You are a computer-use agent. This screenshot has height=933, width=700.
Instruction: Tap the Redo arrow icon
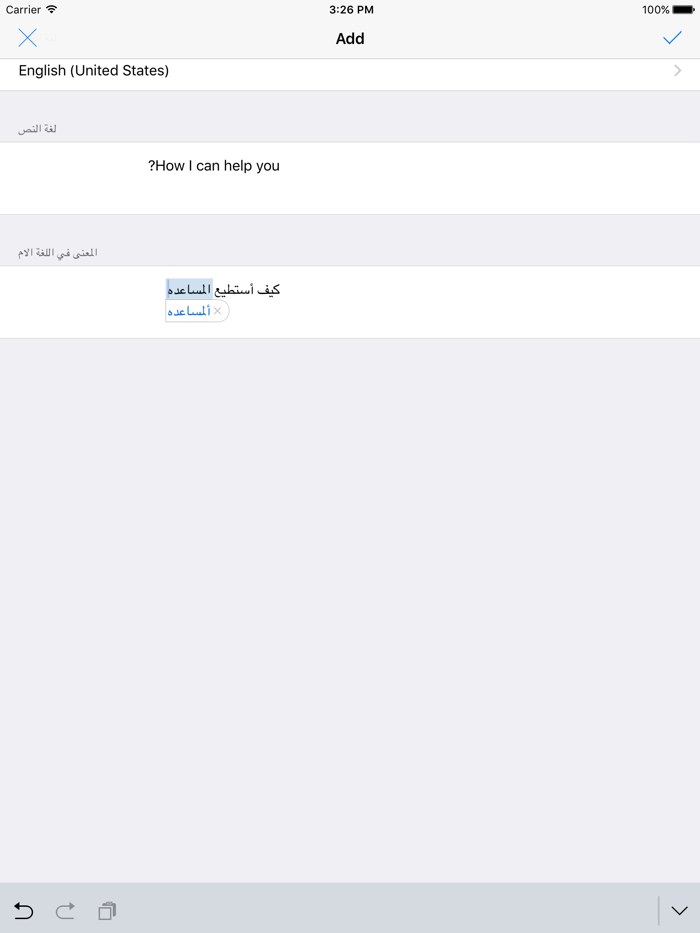tap(64, 911)
